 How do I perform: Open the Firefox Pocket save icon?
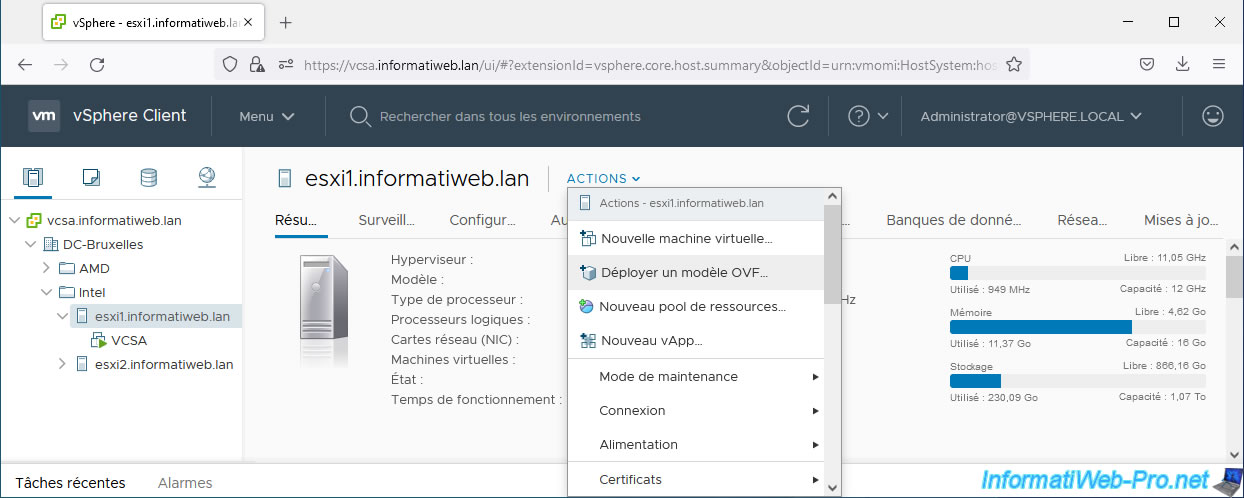(x=1148, y=64)
